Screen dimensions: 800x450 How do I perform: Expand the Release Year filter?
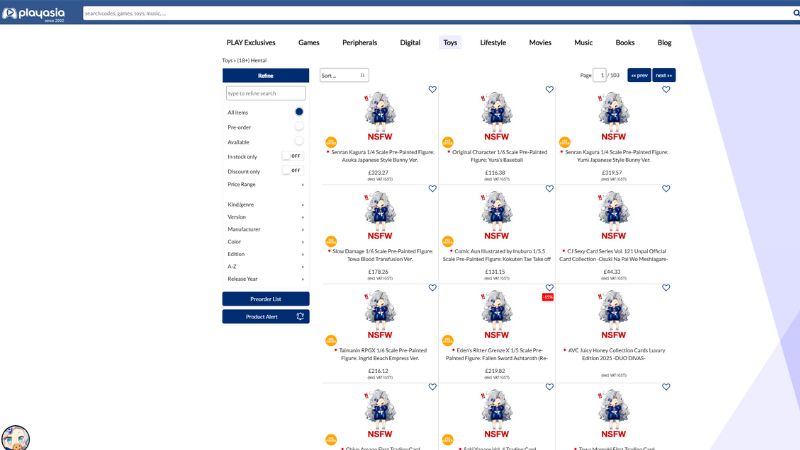pyautogui.click(x=265, y=279)
